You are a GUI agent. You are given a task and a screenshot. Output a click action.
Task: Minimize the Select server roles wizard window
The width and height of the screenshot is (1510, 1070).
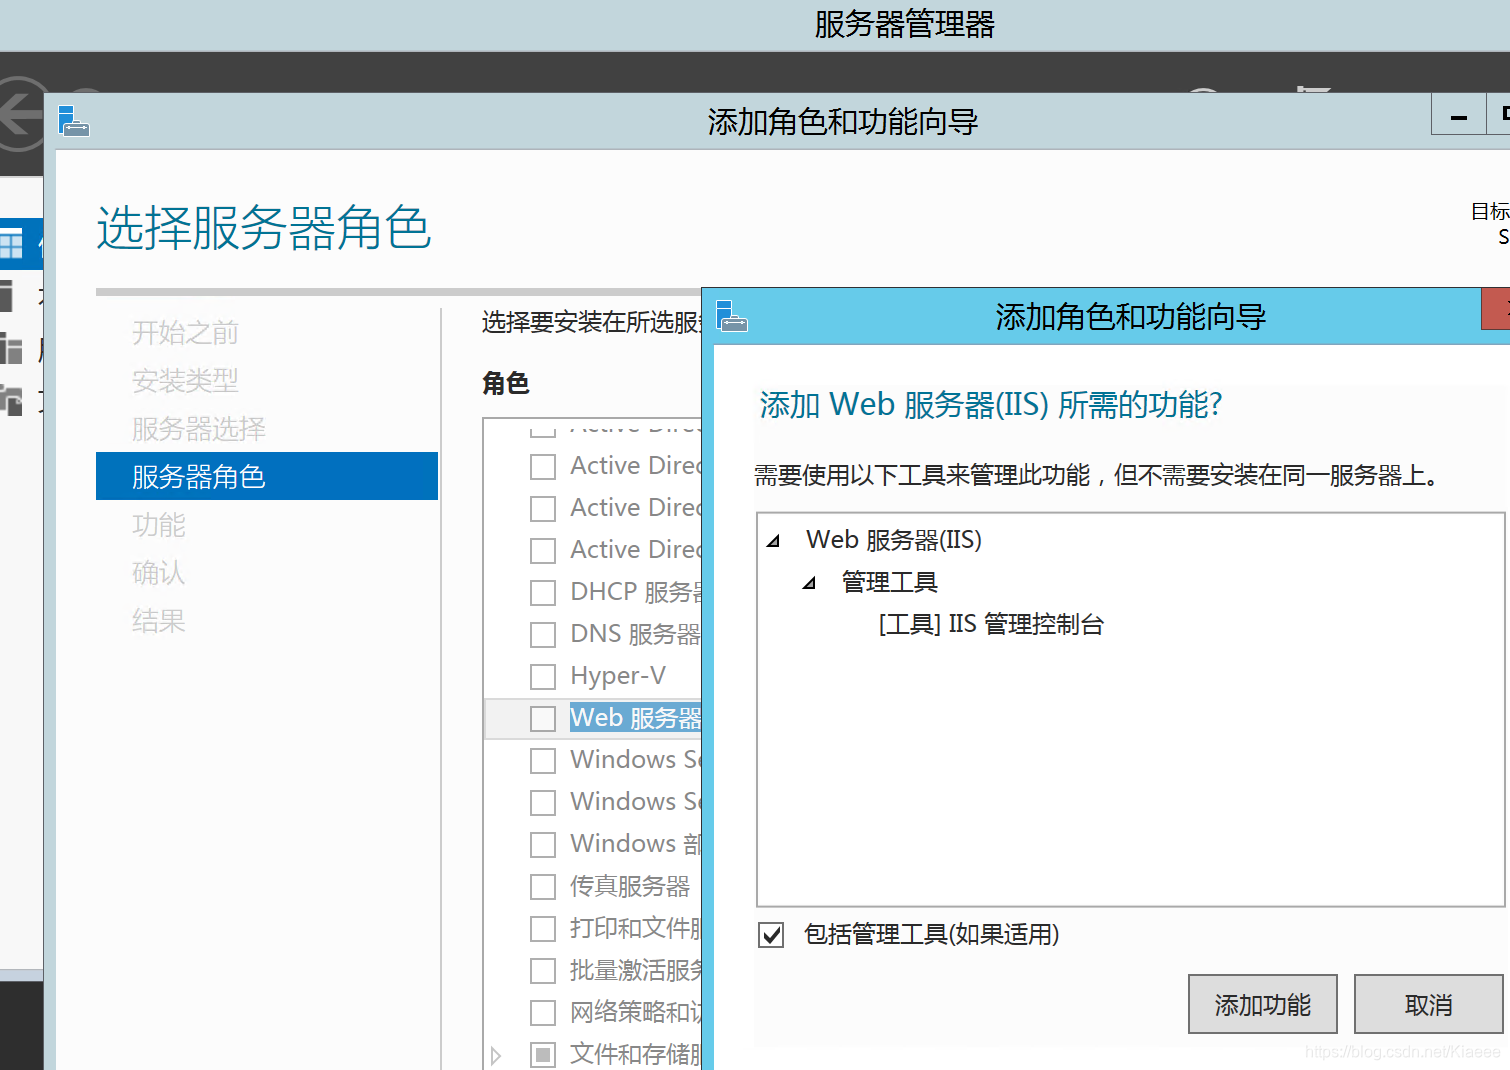point(1459,115)
